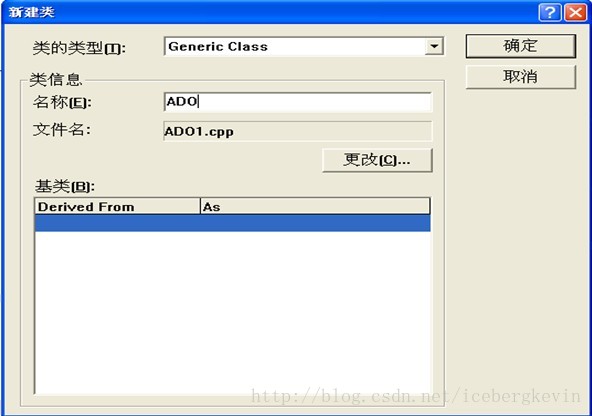Viewport: 592px width, 416px height.
Task: Click the Derived From column header
Action: 117,206
